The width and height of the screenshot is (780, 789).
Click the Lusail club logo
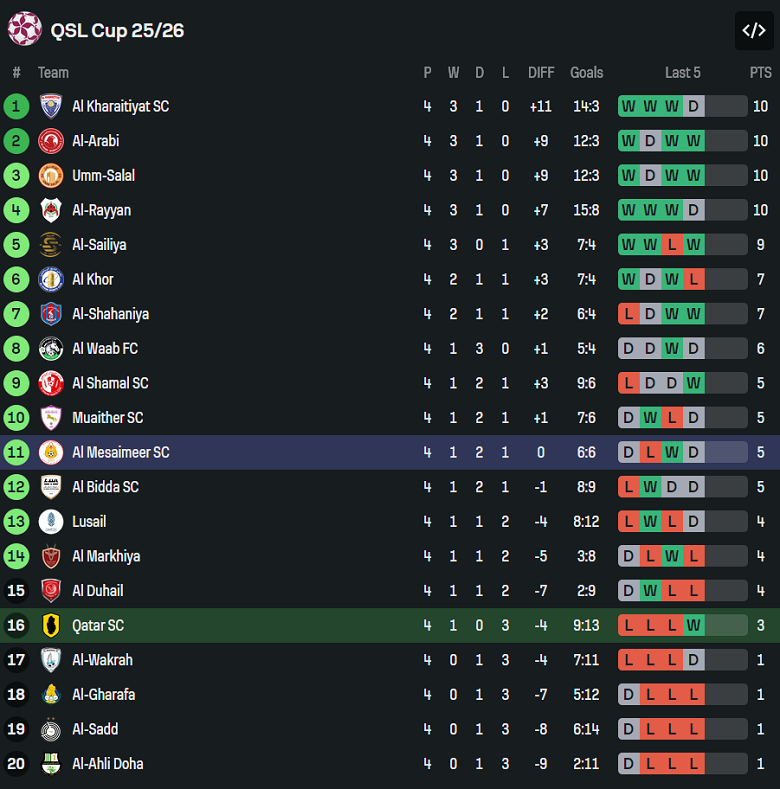coord(51,522)
